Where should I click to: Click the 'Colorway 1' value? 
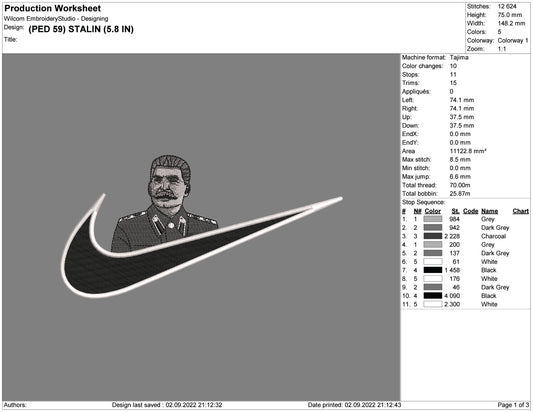[513, 40]
